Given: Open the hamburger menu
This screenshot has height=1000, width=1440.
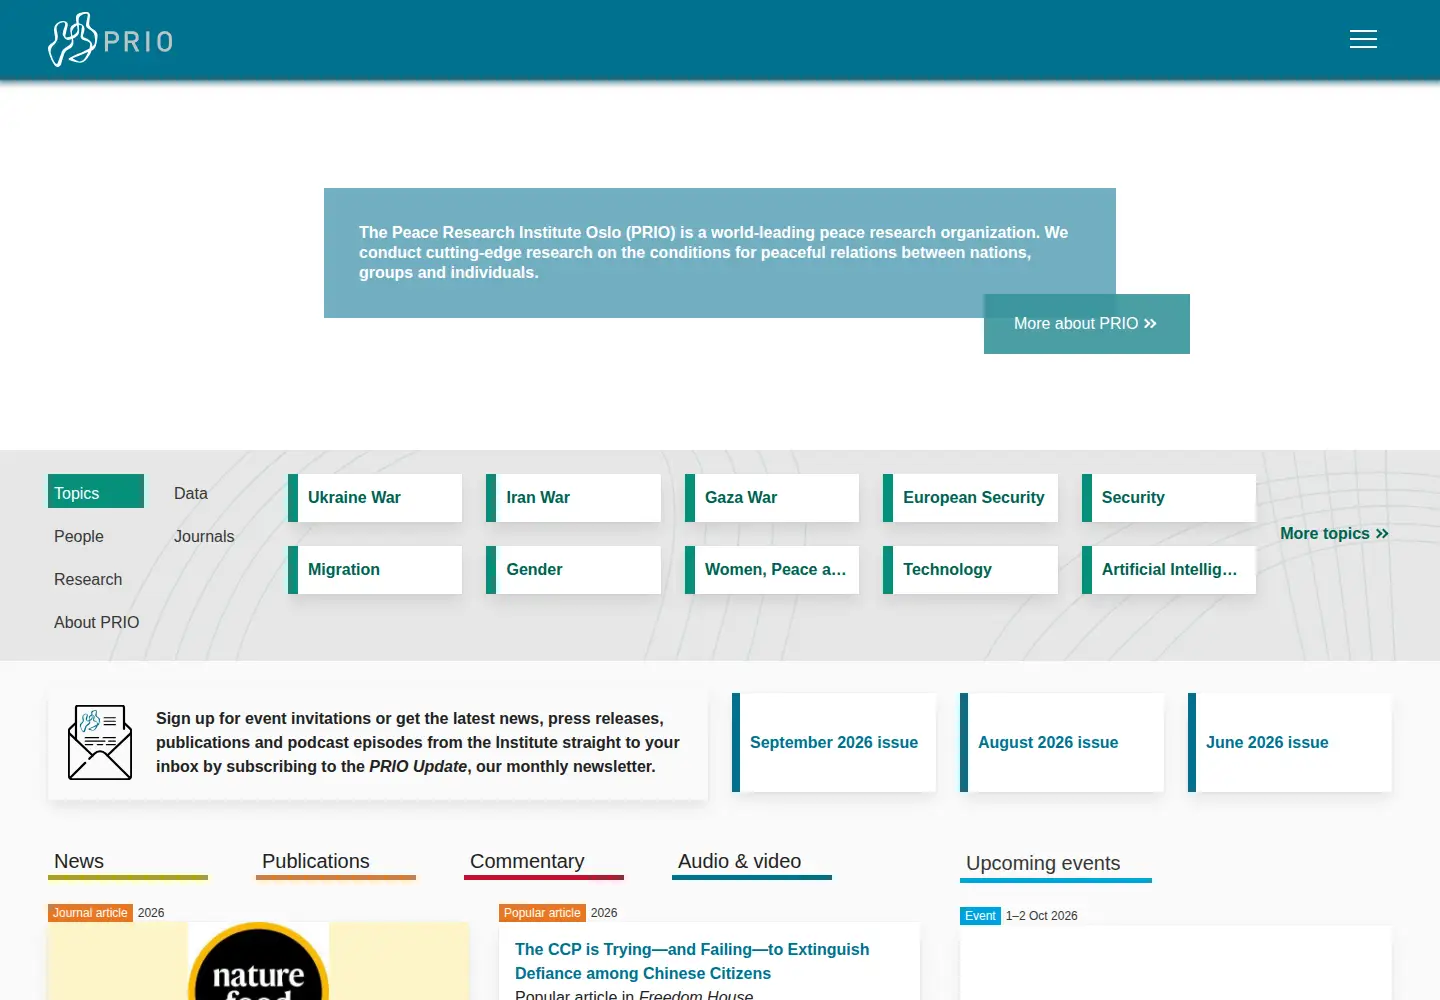Looking at the screenshot, I should coord(1363,39).
